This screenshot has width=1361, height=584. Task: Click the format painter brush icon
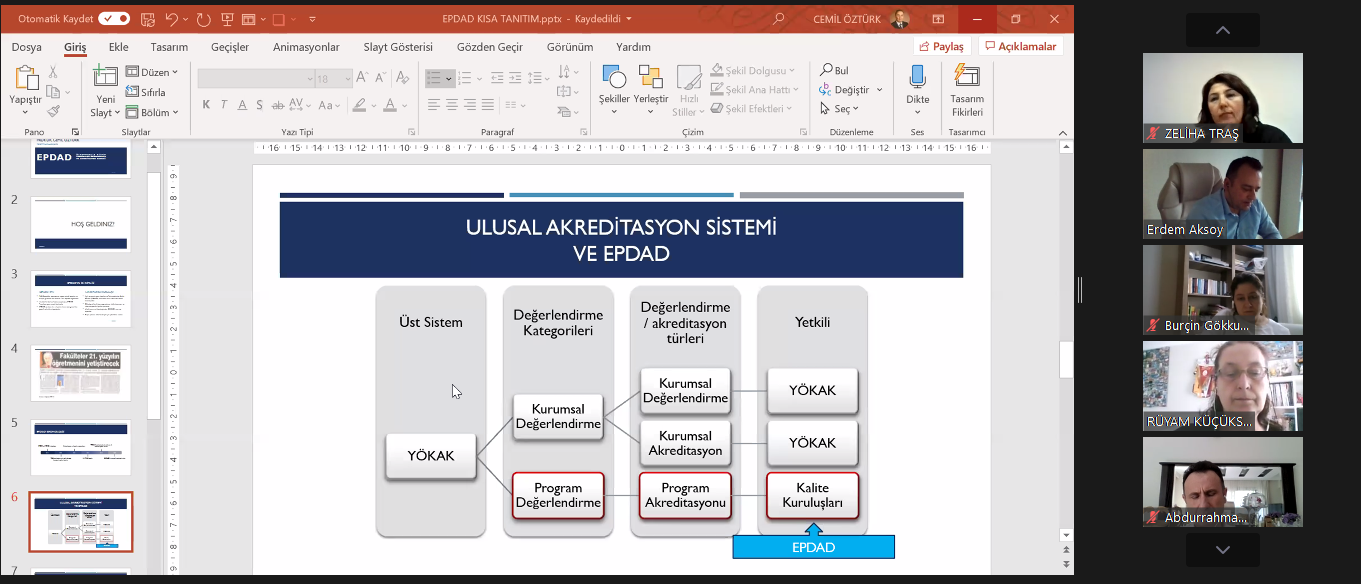(x=54, y=111)
